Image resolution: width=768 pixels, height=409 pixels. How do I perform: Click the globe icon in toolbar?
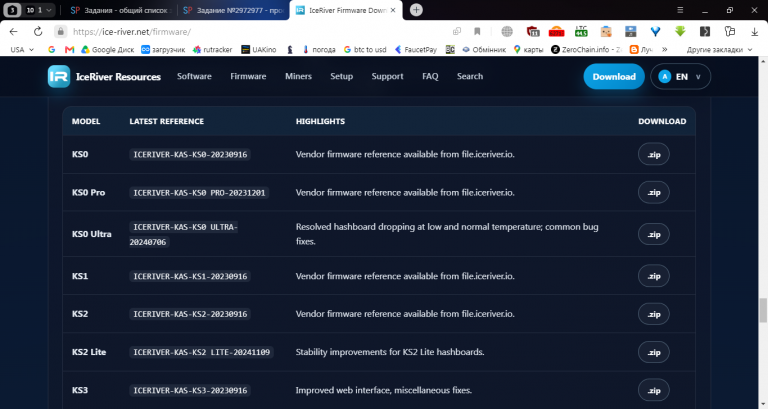[507, 31]
